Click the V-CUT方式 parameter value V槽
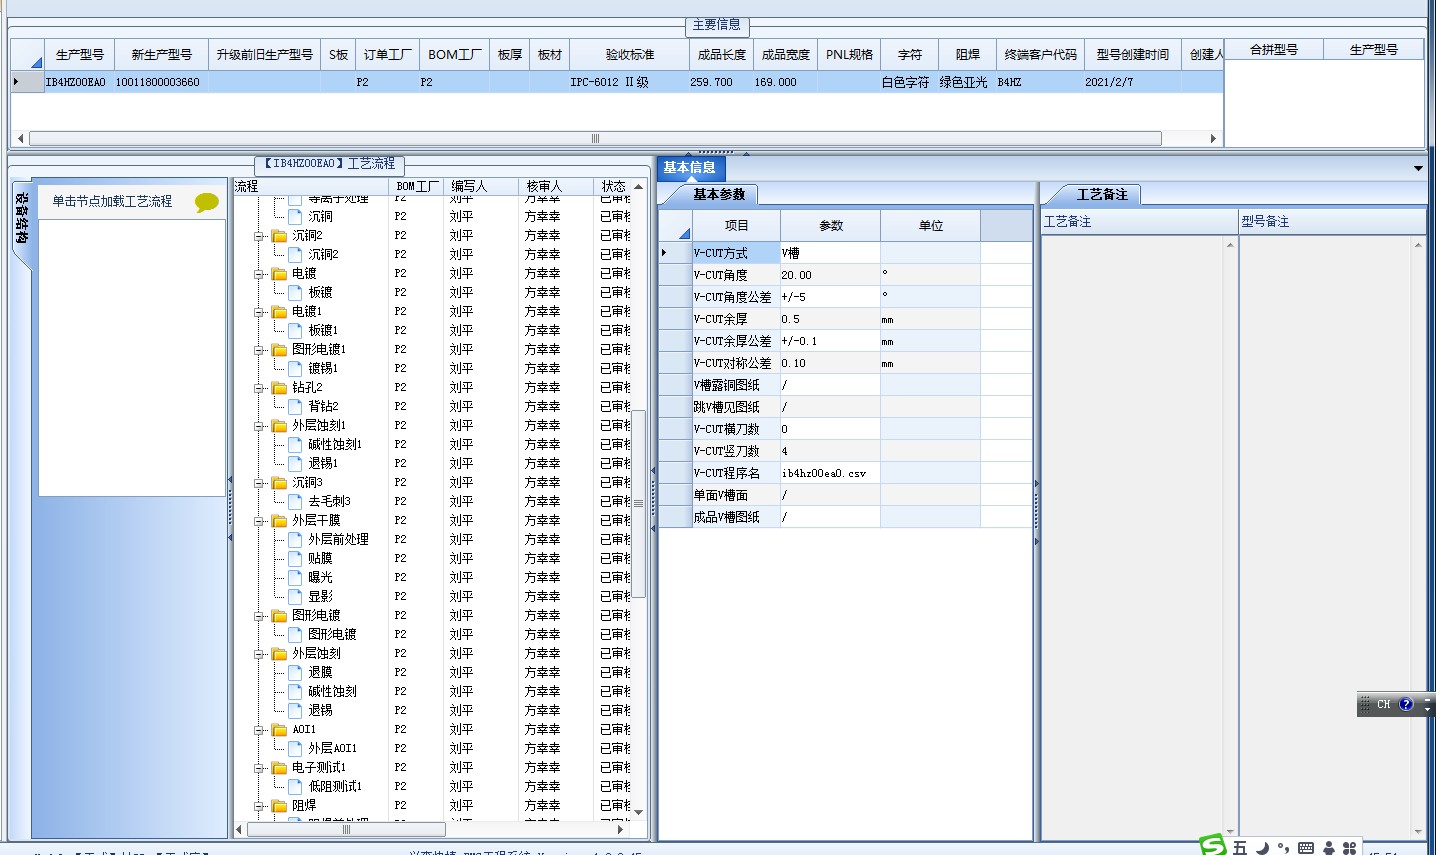This screenshot has height=855, width=1436. tap(830, 253)
